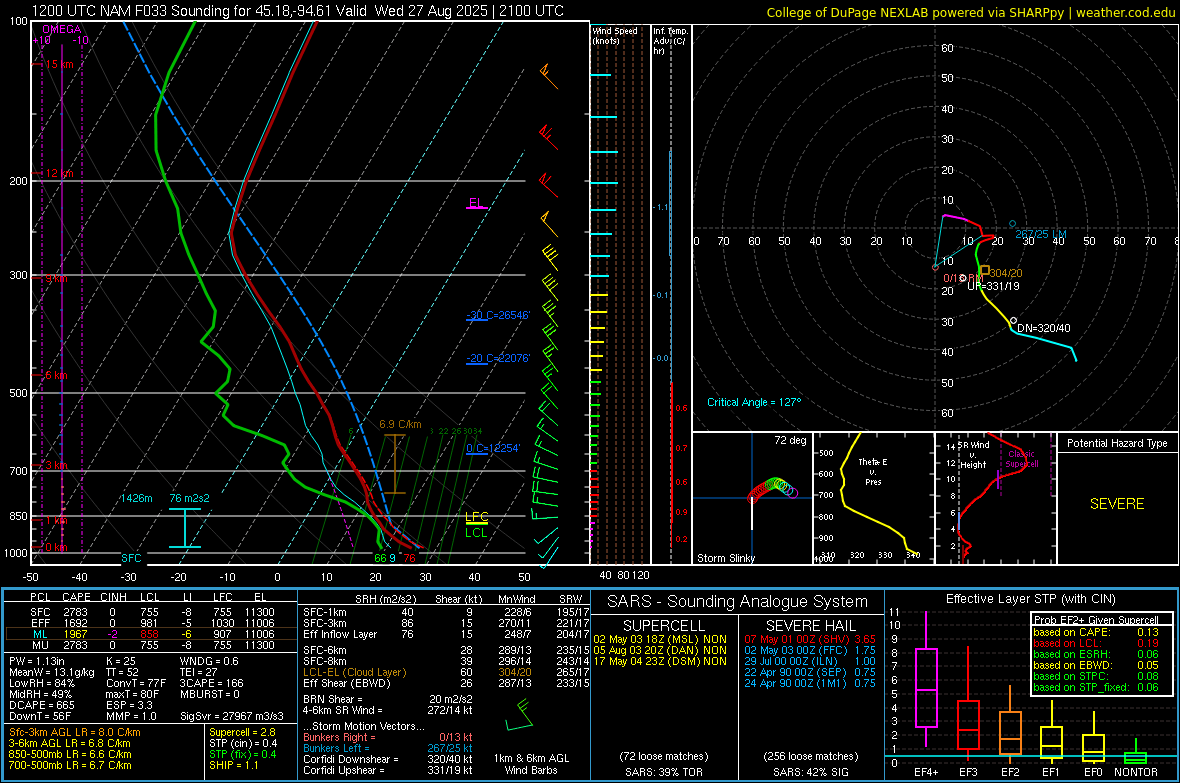The image size is (1180, 783).
Task: Click the "SARS - Sounding Analogue System" header
Action: (737, 602)
